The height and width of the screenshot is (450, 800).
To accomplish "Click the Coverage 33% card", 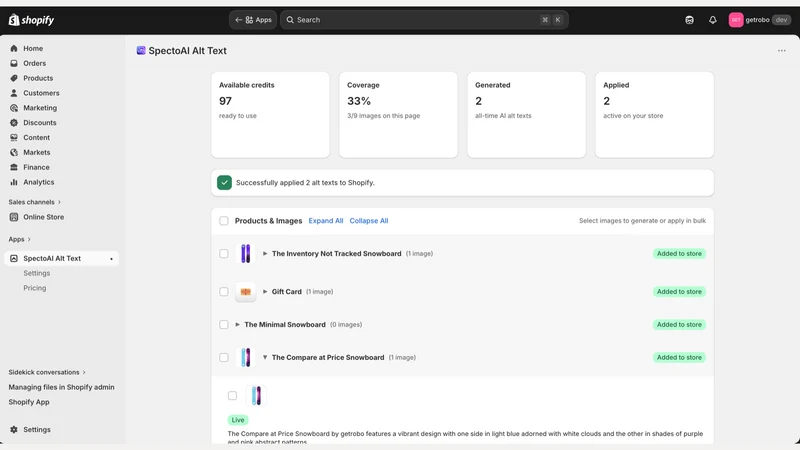I will [398, 115].
